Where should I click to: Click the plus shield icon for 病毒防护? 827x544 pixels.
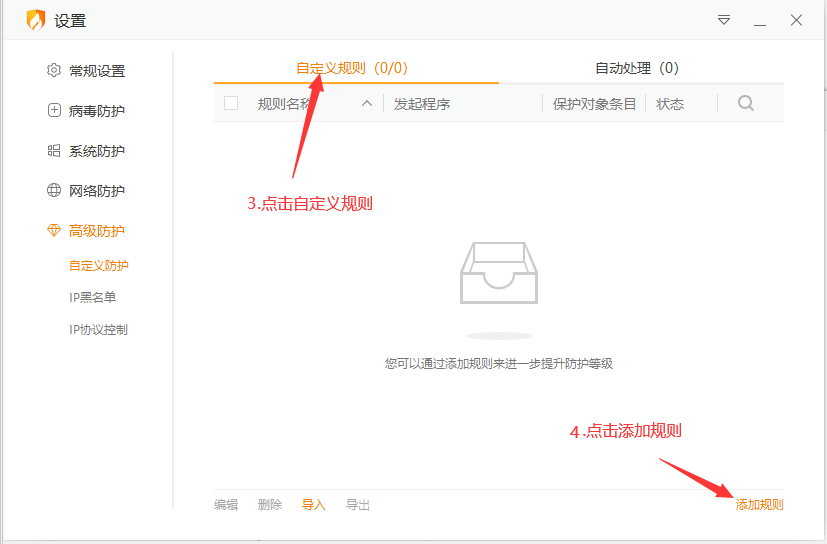[54, 111]
